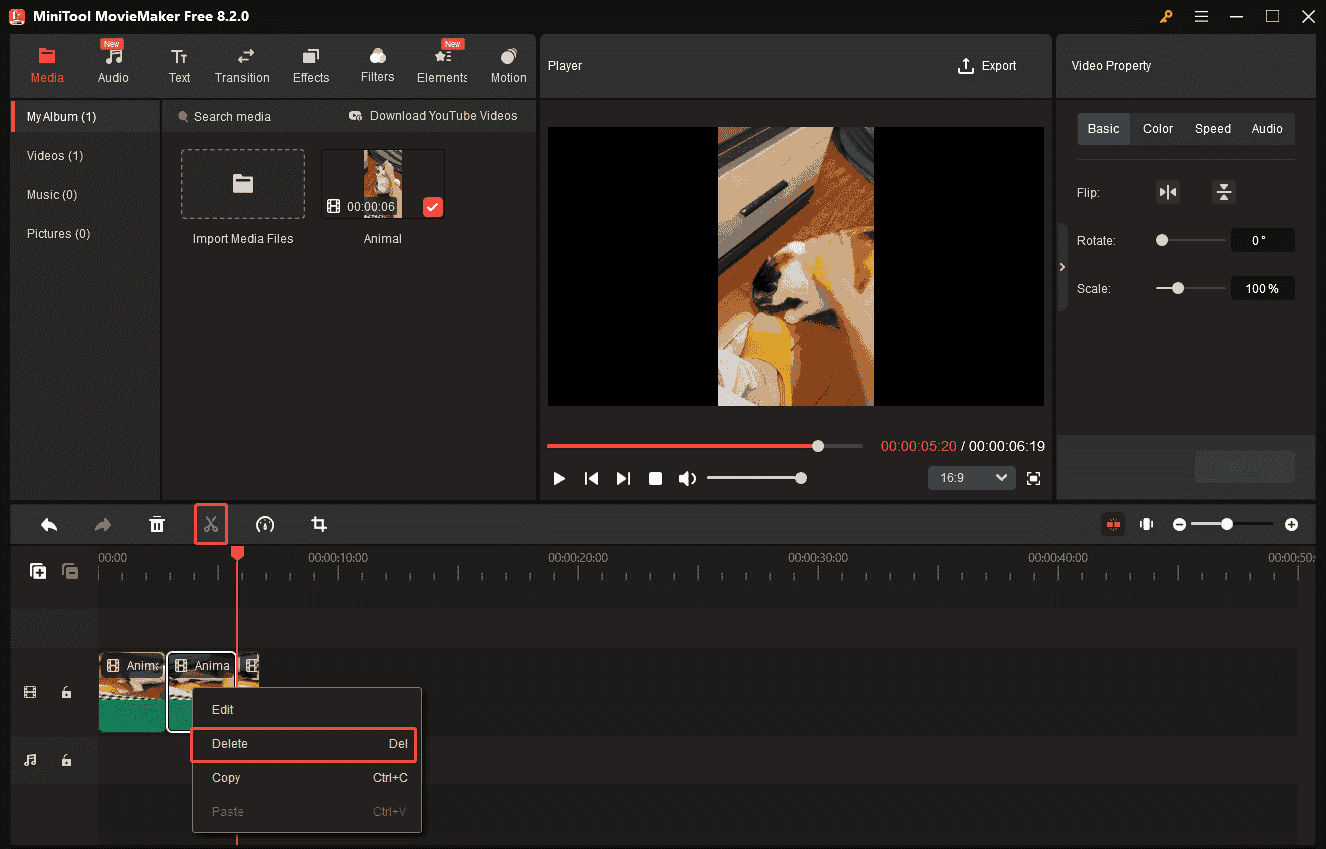This screenshot has height=849, width=1326.
Task: Redo the last action
Action: coord(102,524)
